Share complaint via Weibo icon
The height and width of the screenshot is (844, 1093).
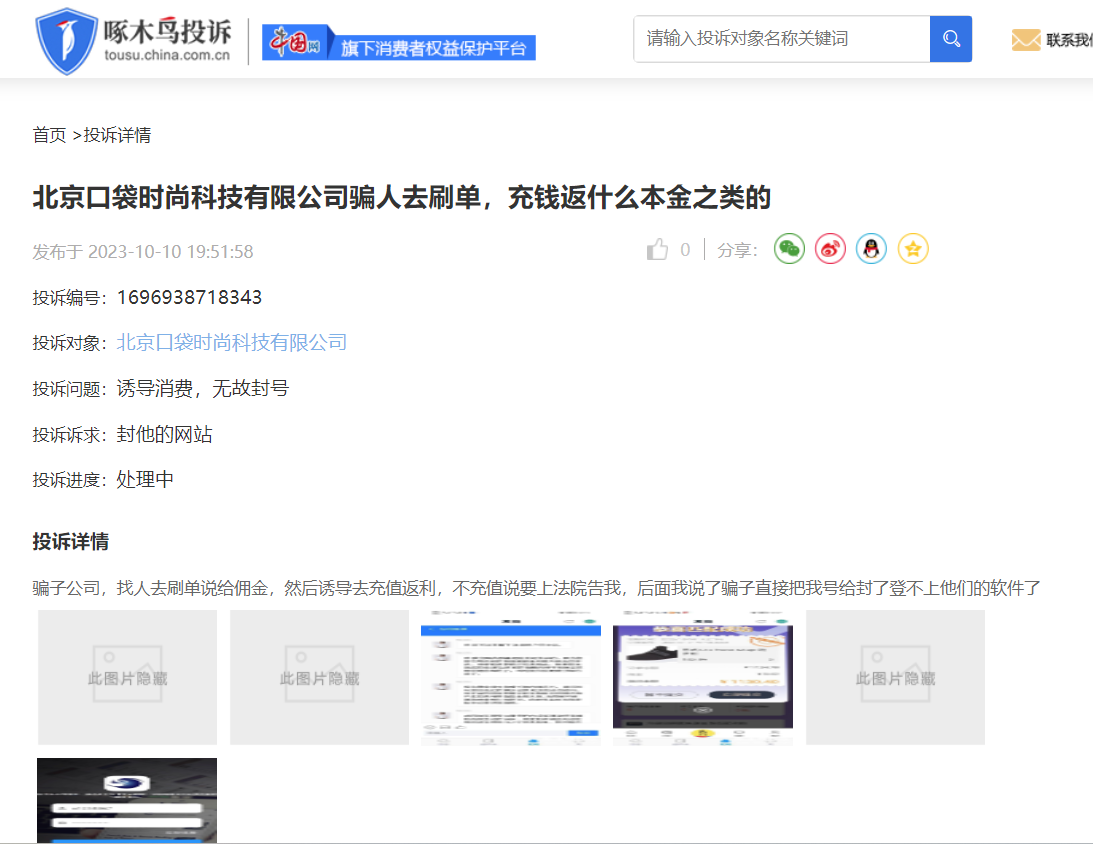(x=830, y=249)
